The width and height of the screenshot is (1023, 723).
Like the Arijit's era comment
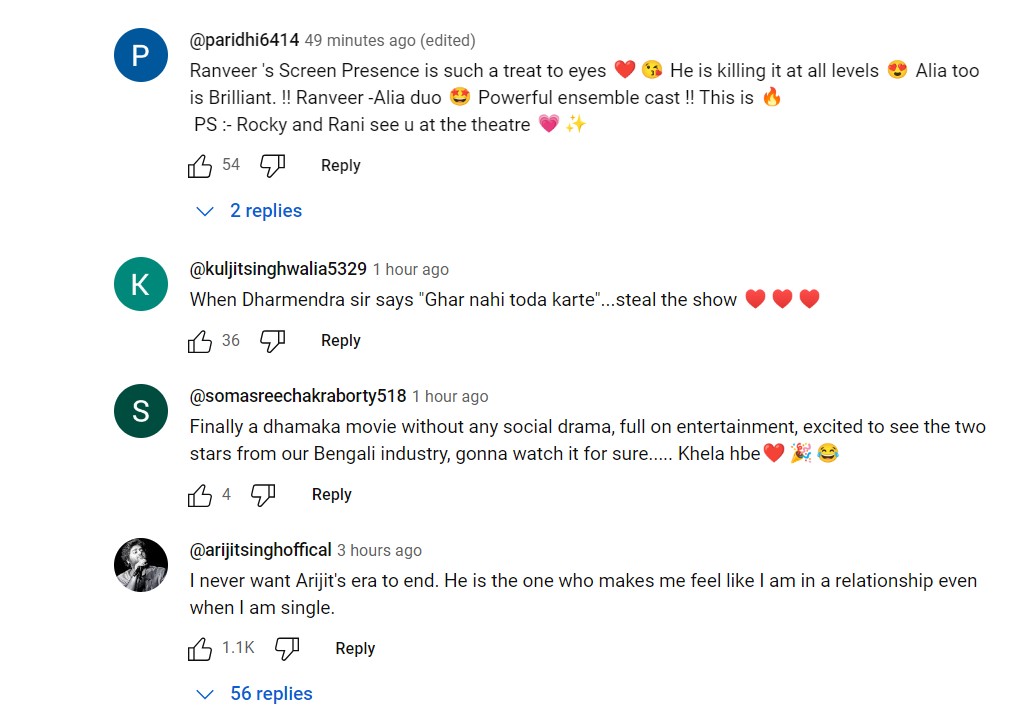(200, 649)
